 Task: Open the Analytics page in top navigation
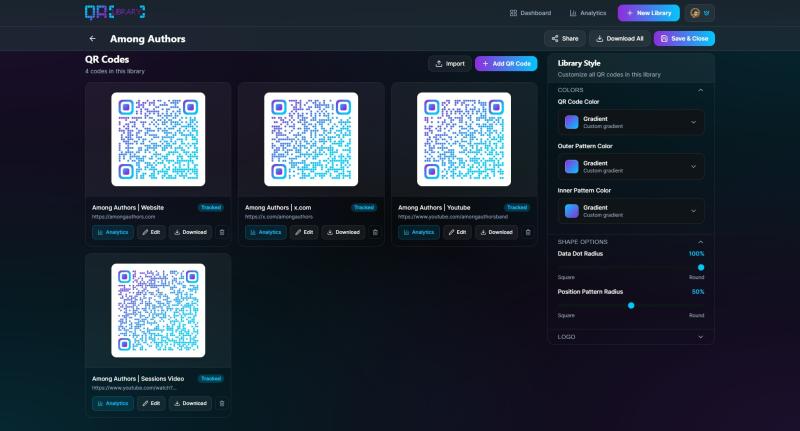point(588,13)
